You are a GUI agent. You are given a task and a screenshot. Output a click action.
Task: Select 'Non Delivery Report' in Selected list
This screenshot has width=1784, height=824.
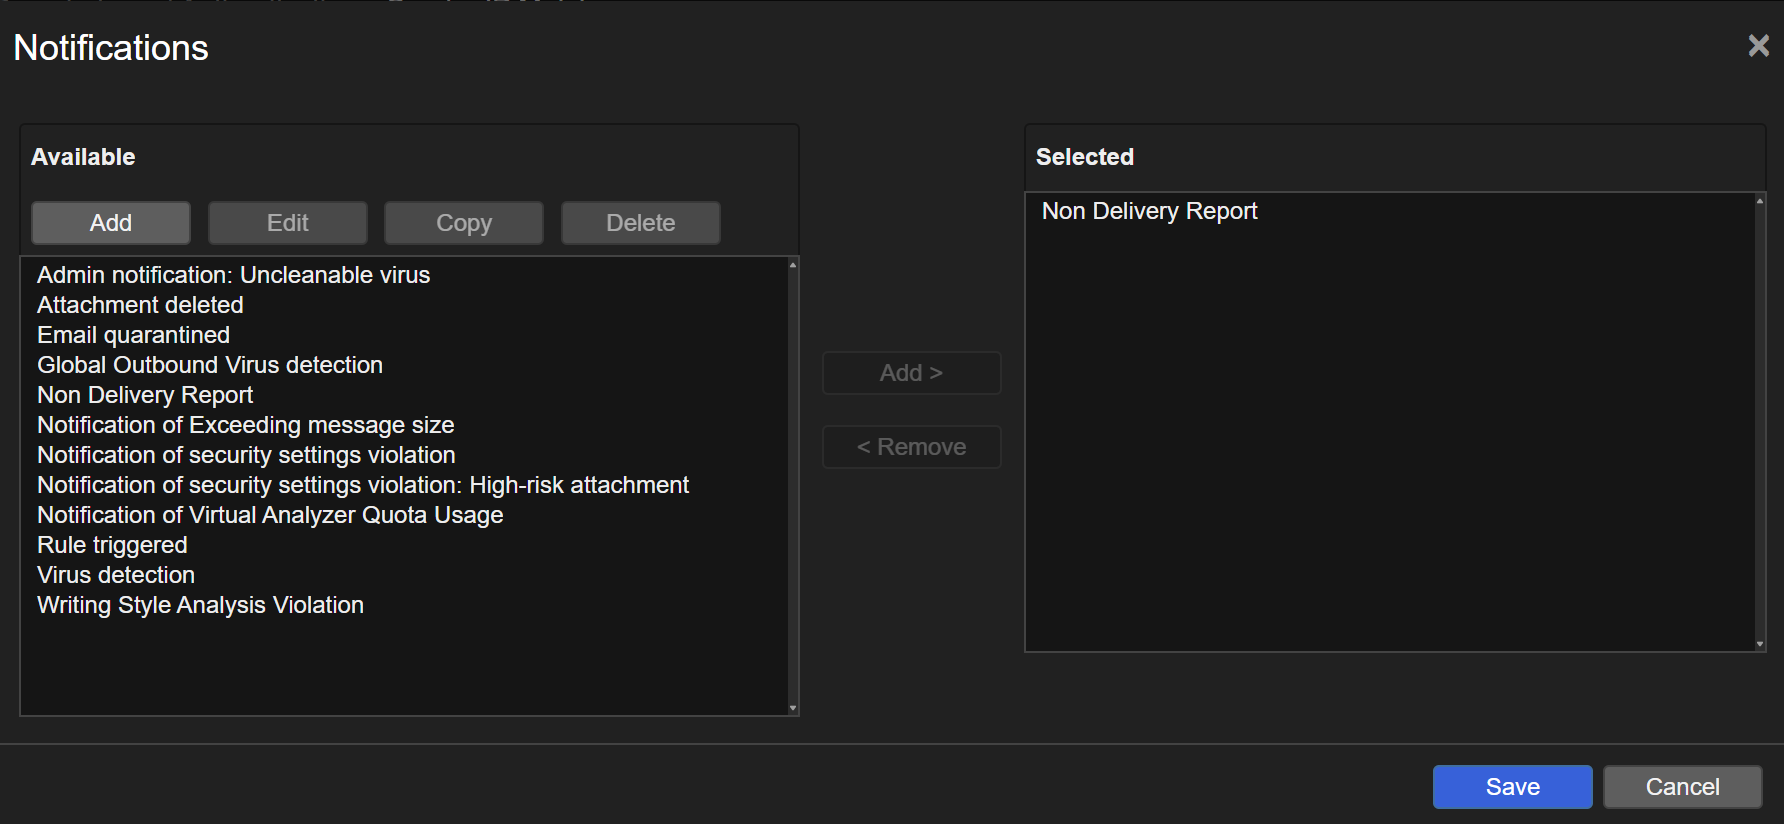pos(1149,211)
